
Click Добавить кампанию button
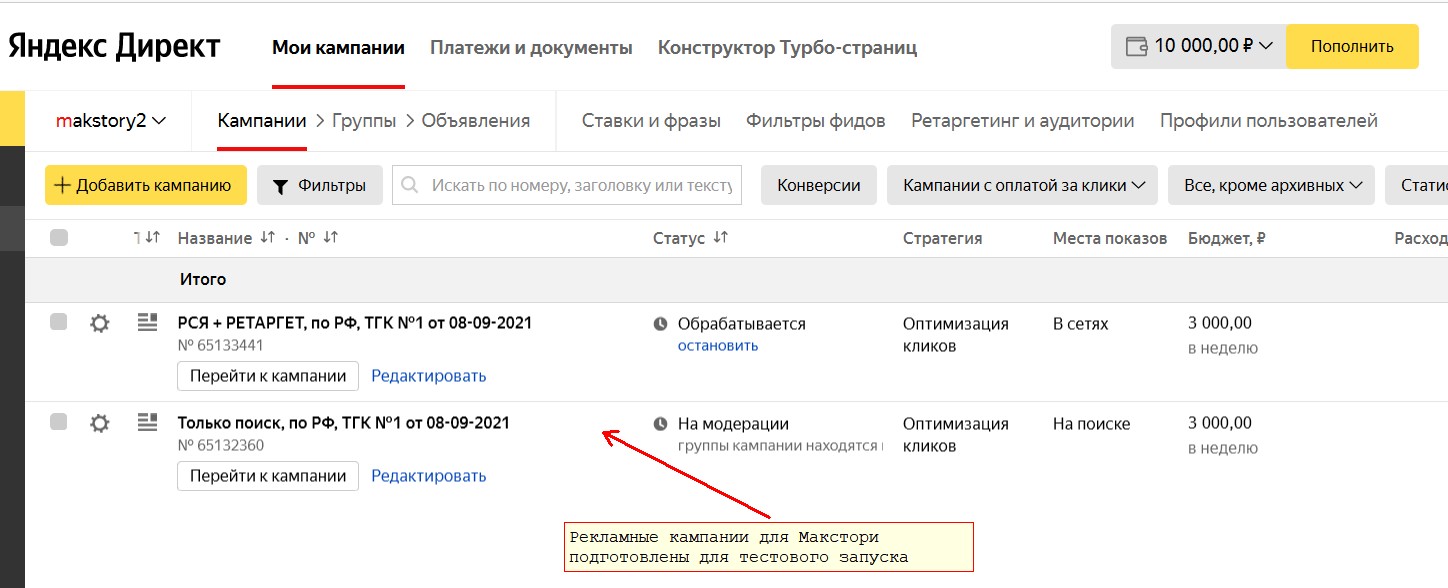pos(146,185)
